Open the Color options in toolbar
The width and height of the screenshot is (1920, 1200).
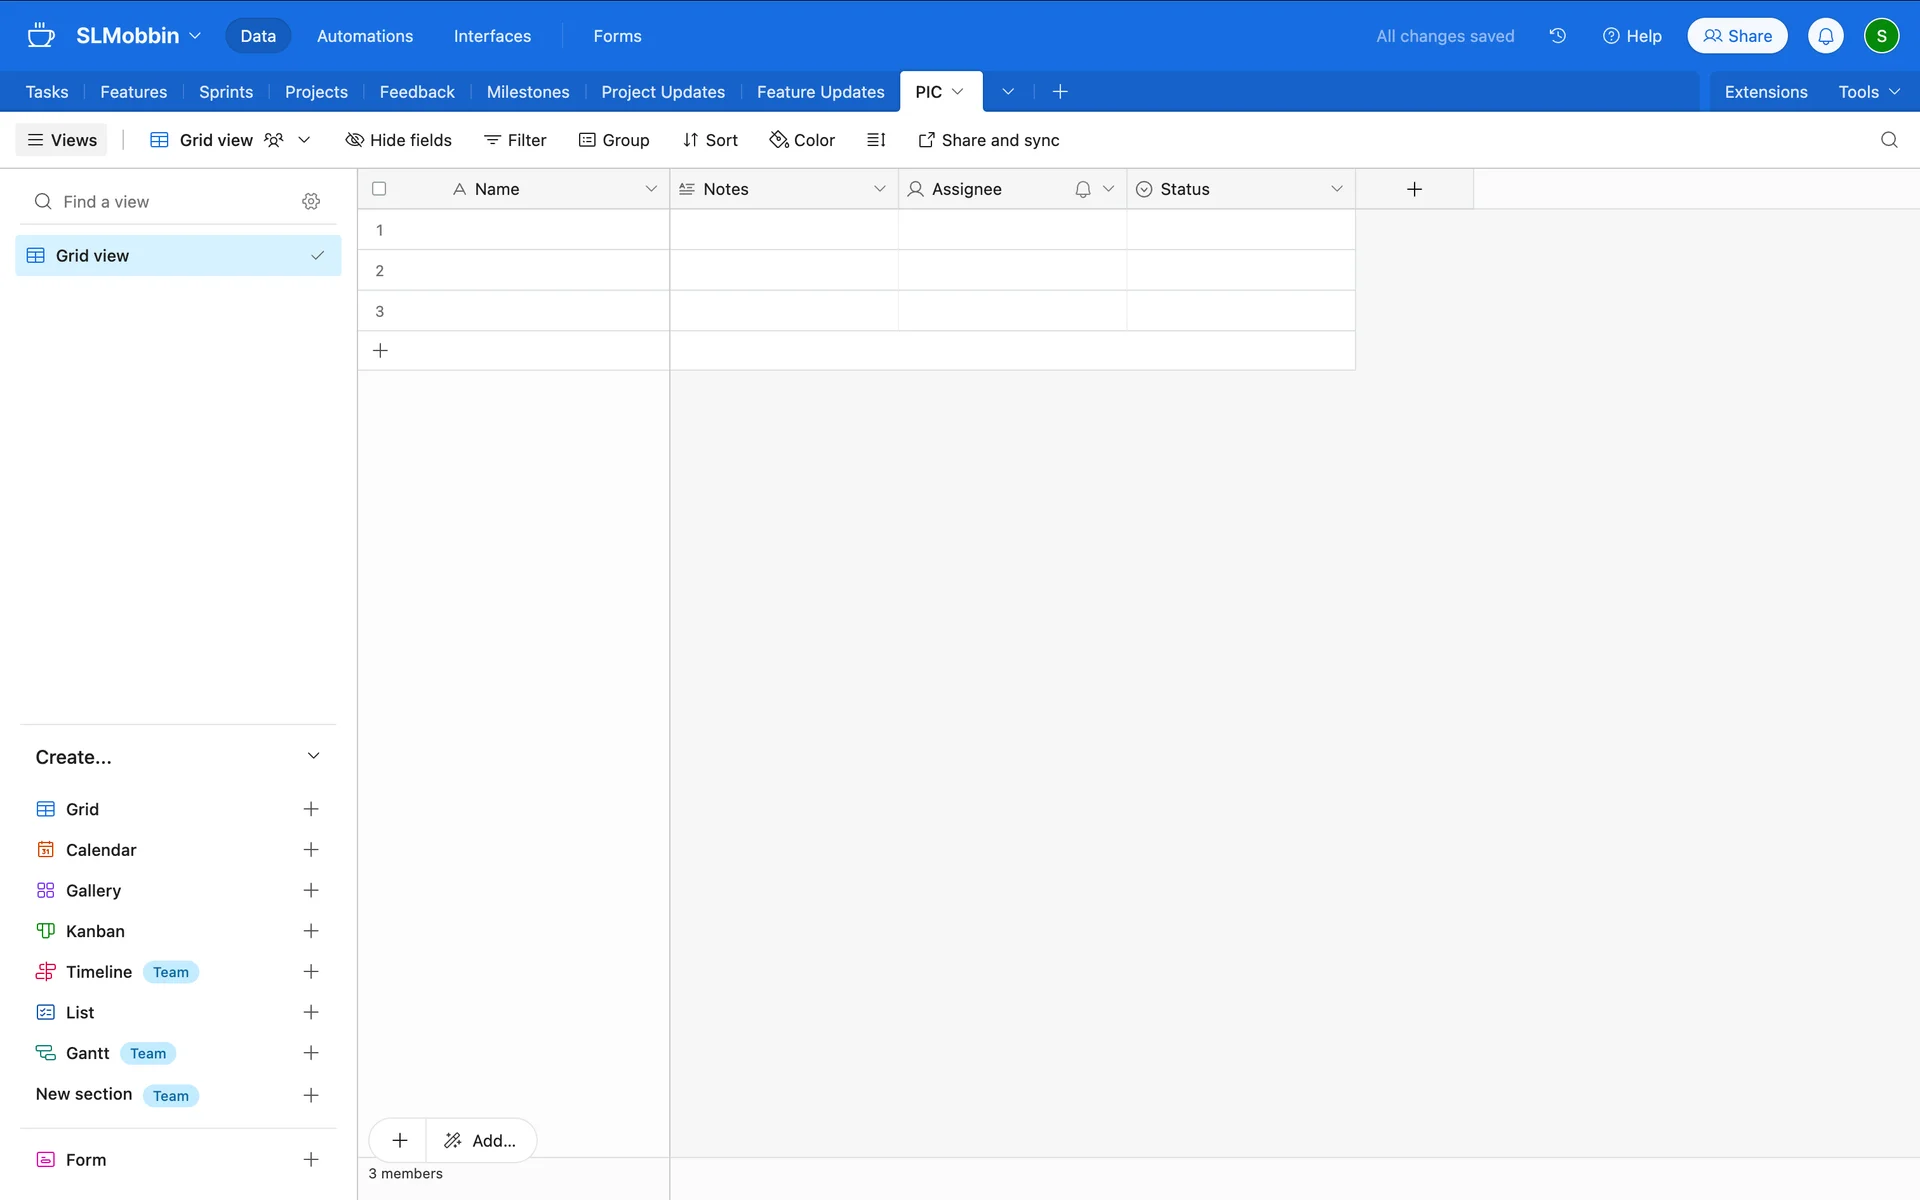pos(802,140)
